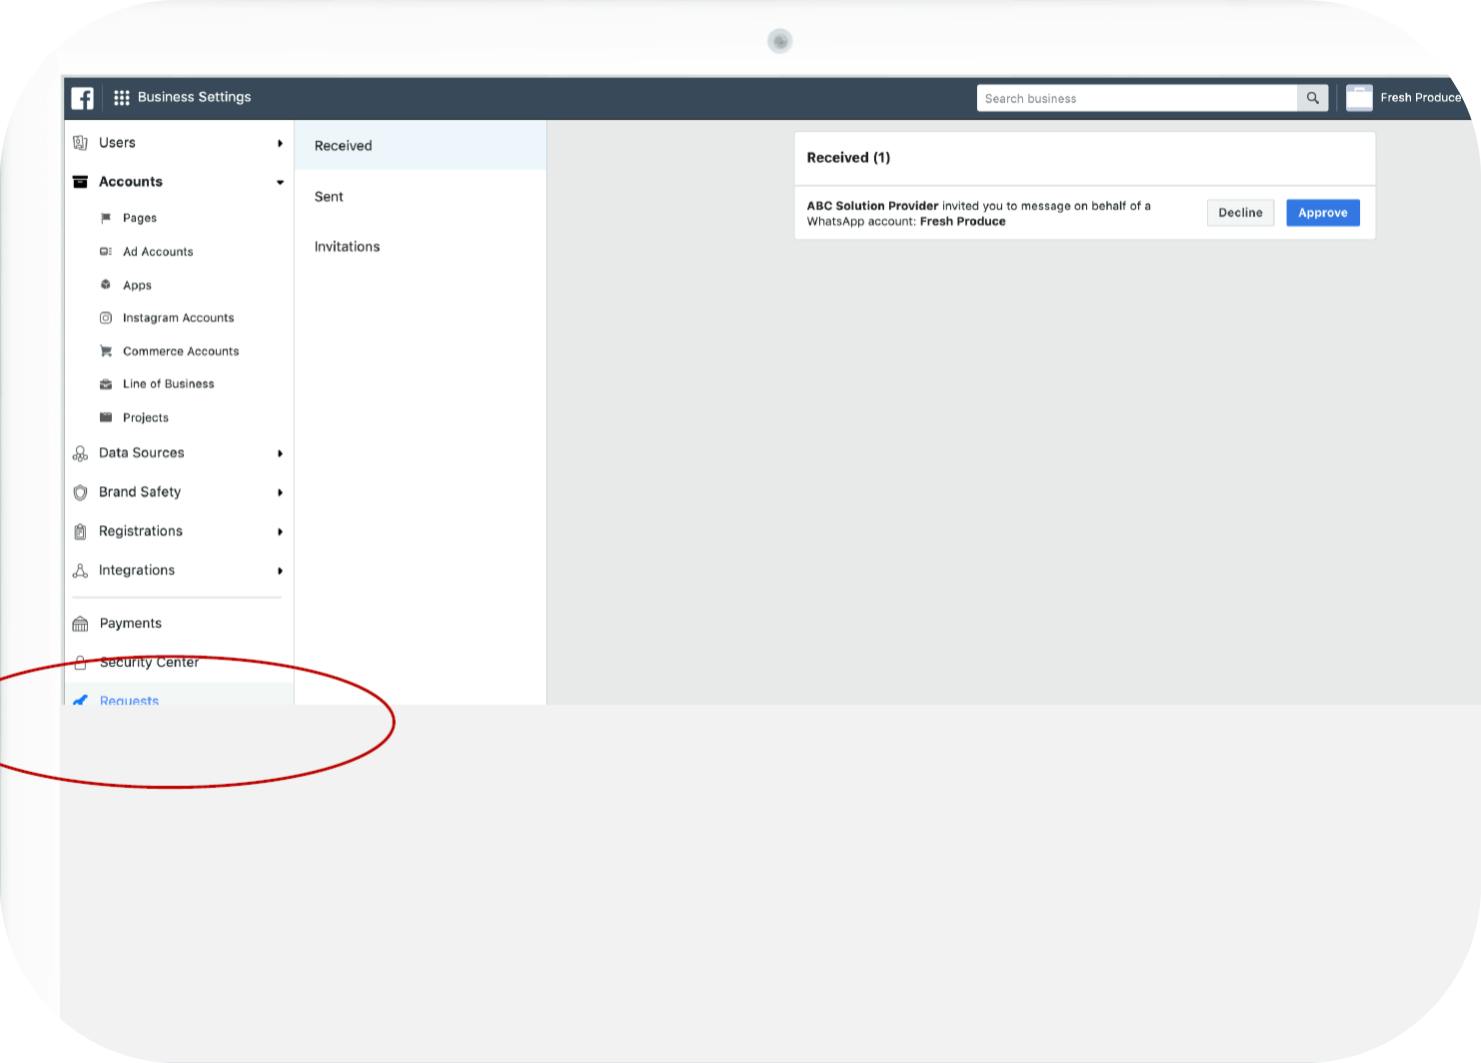Open the Brand Safety menu label
The width and height of the screenshot is (1481, 1063).
click(140, 492)
